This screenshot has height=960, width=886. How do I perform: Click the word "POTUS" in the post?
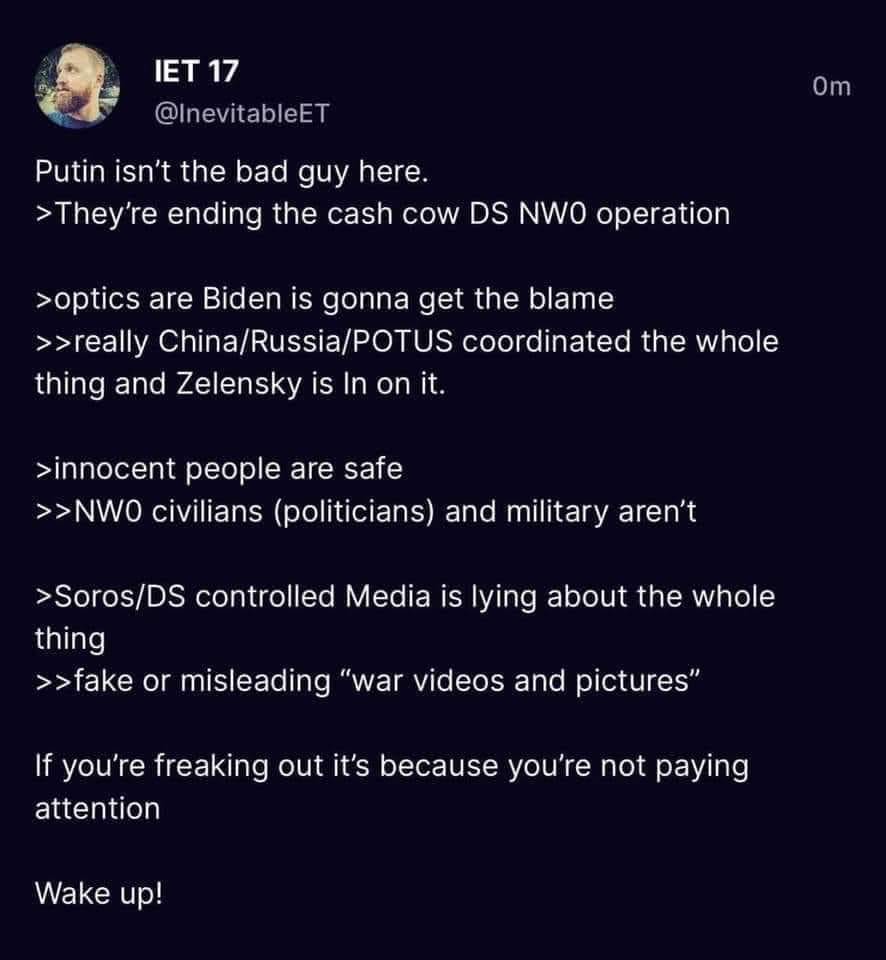402,342
